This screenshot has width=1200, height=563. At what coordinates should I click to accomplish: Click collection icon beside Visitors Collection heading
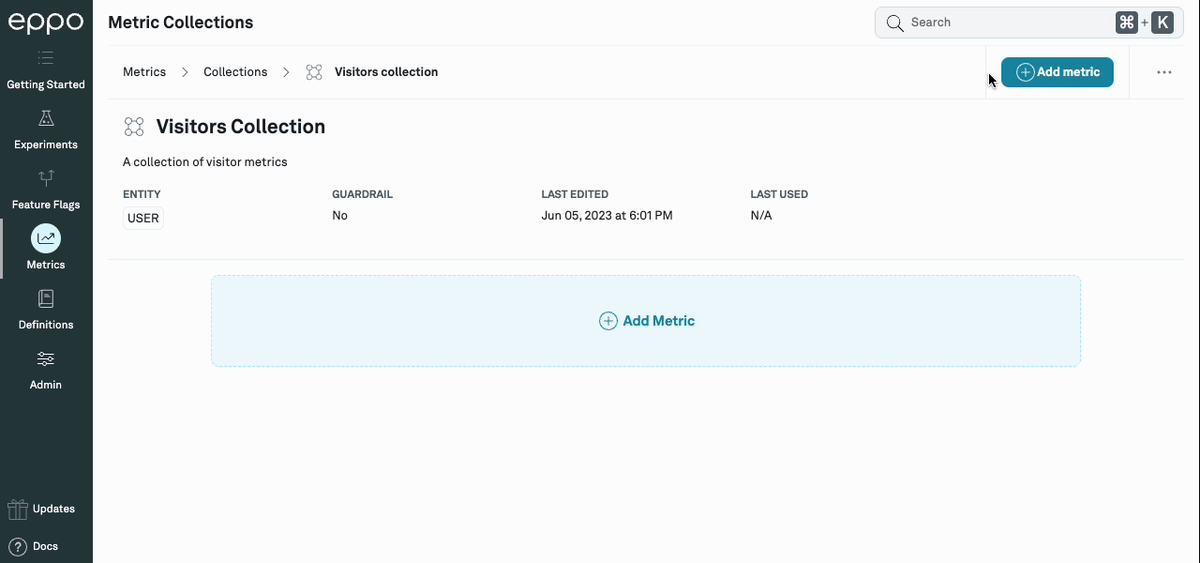tap(134, 127)
